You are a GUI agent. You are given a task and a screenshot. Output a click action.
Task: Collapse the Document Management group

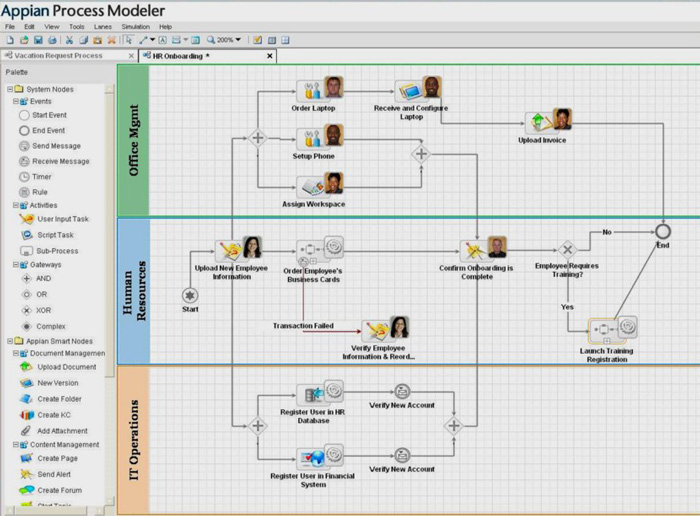pyautogui.click(x=16, y=353)
